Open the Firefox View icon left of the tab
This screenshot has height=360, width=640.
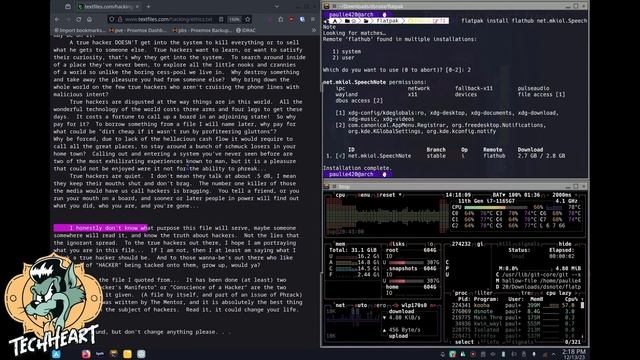click(x=68, y=7)
